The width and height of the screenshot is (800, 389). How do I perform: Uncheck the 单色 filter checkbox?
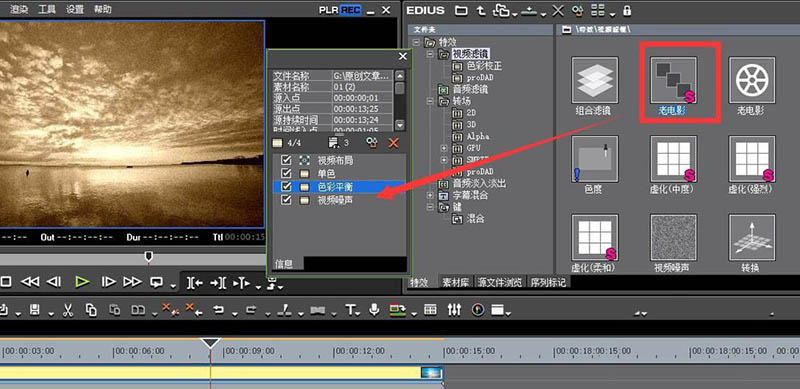[286, 174]
